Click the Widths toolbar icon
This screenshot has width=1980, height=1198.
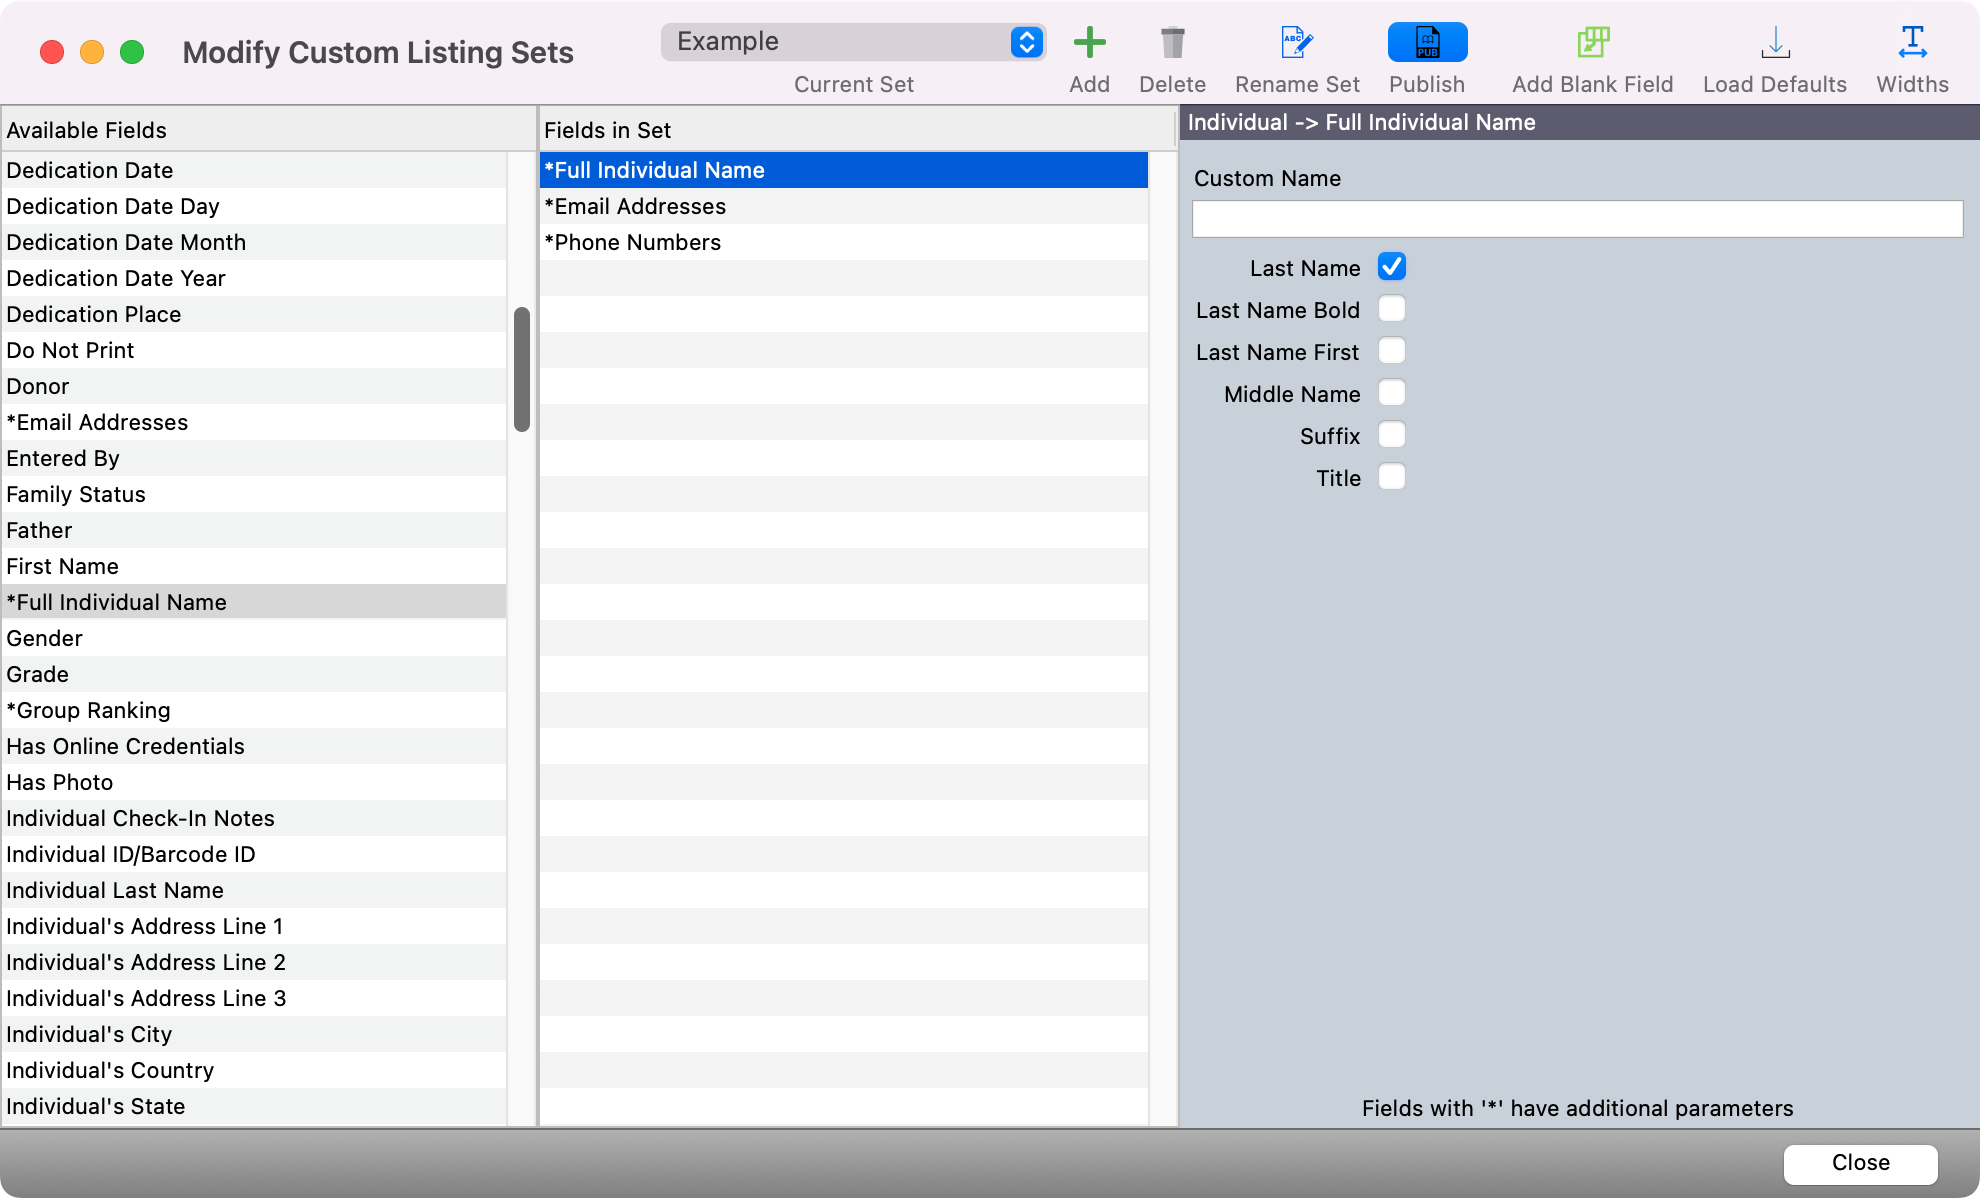click(x=1912, y=43)
